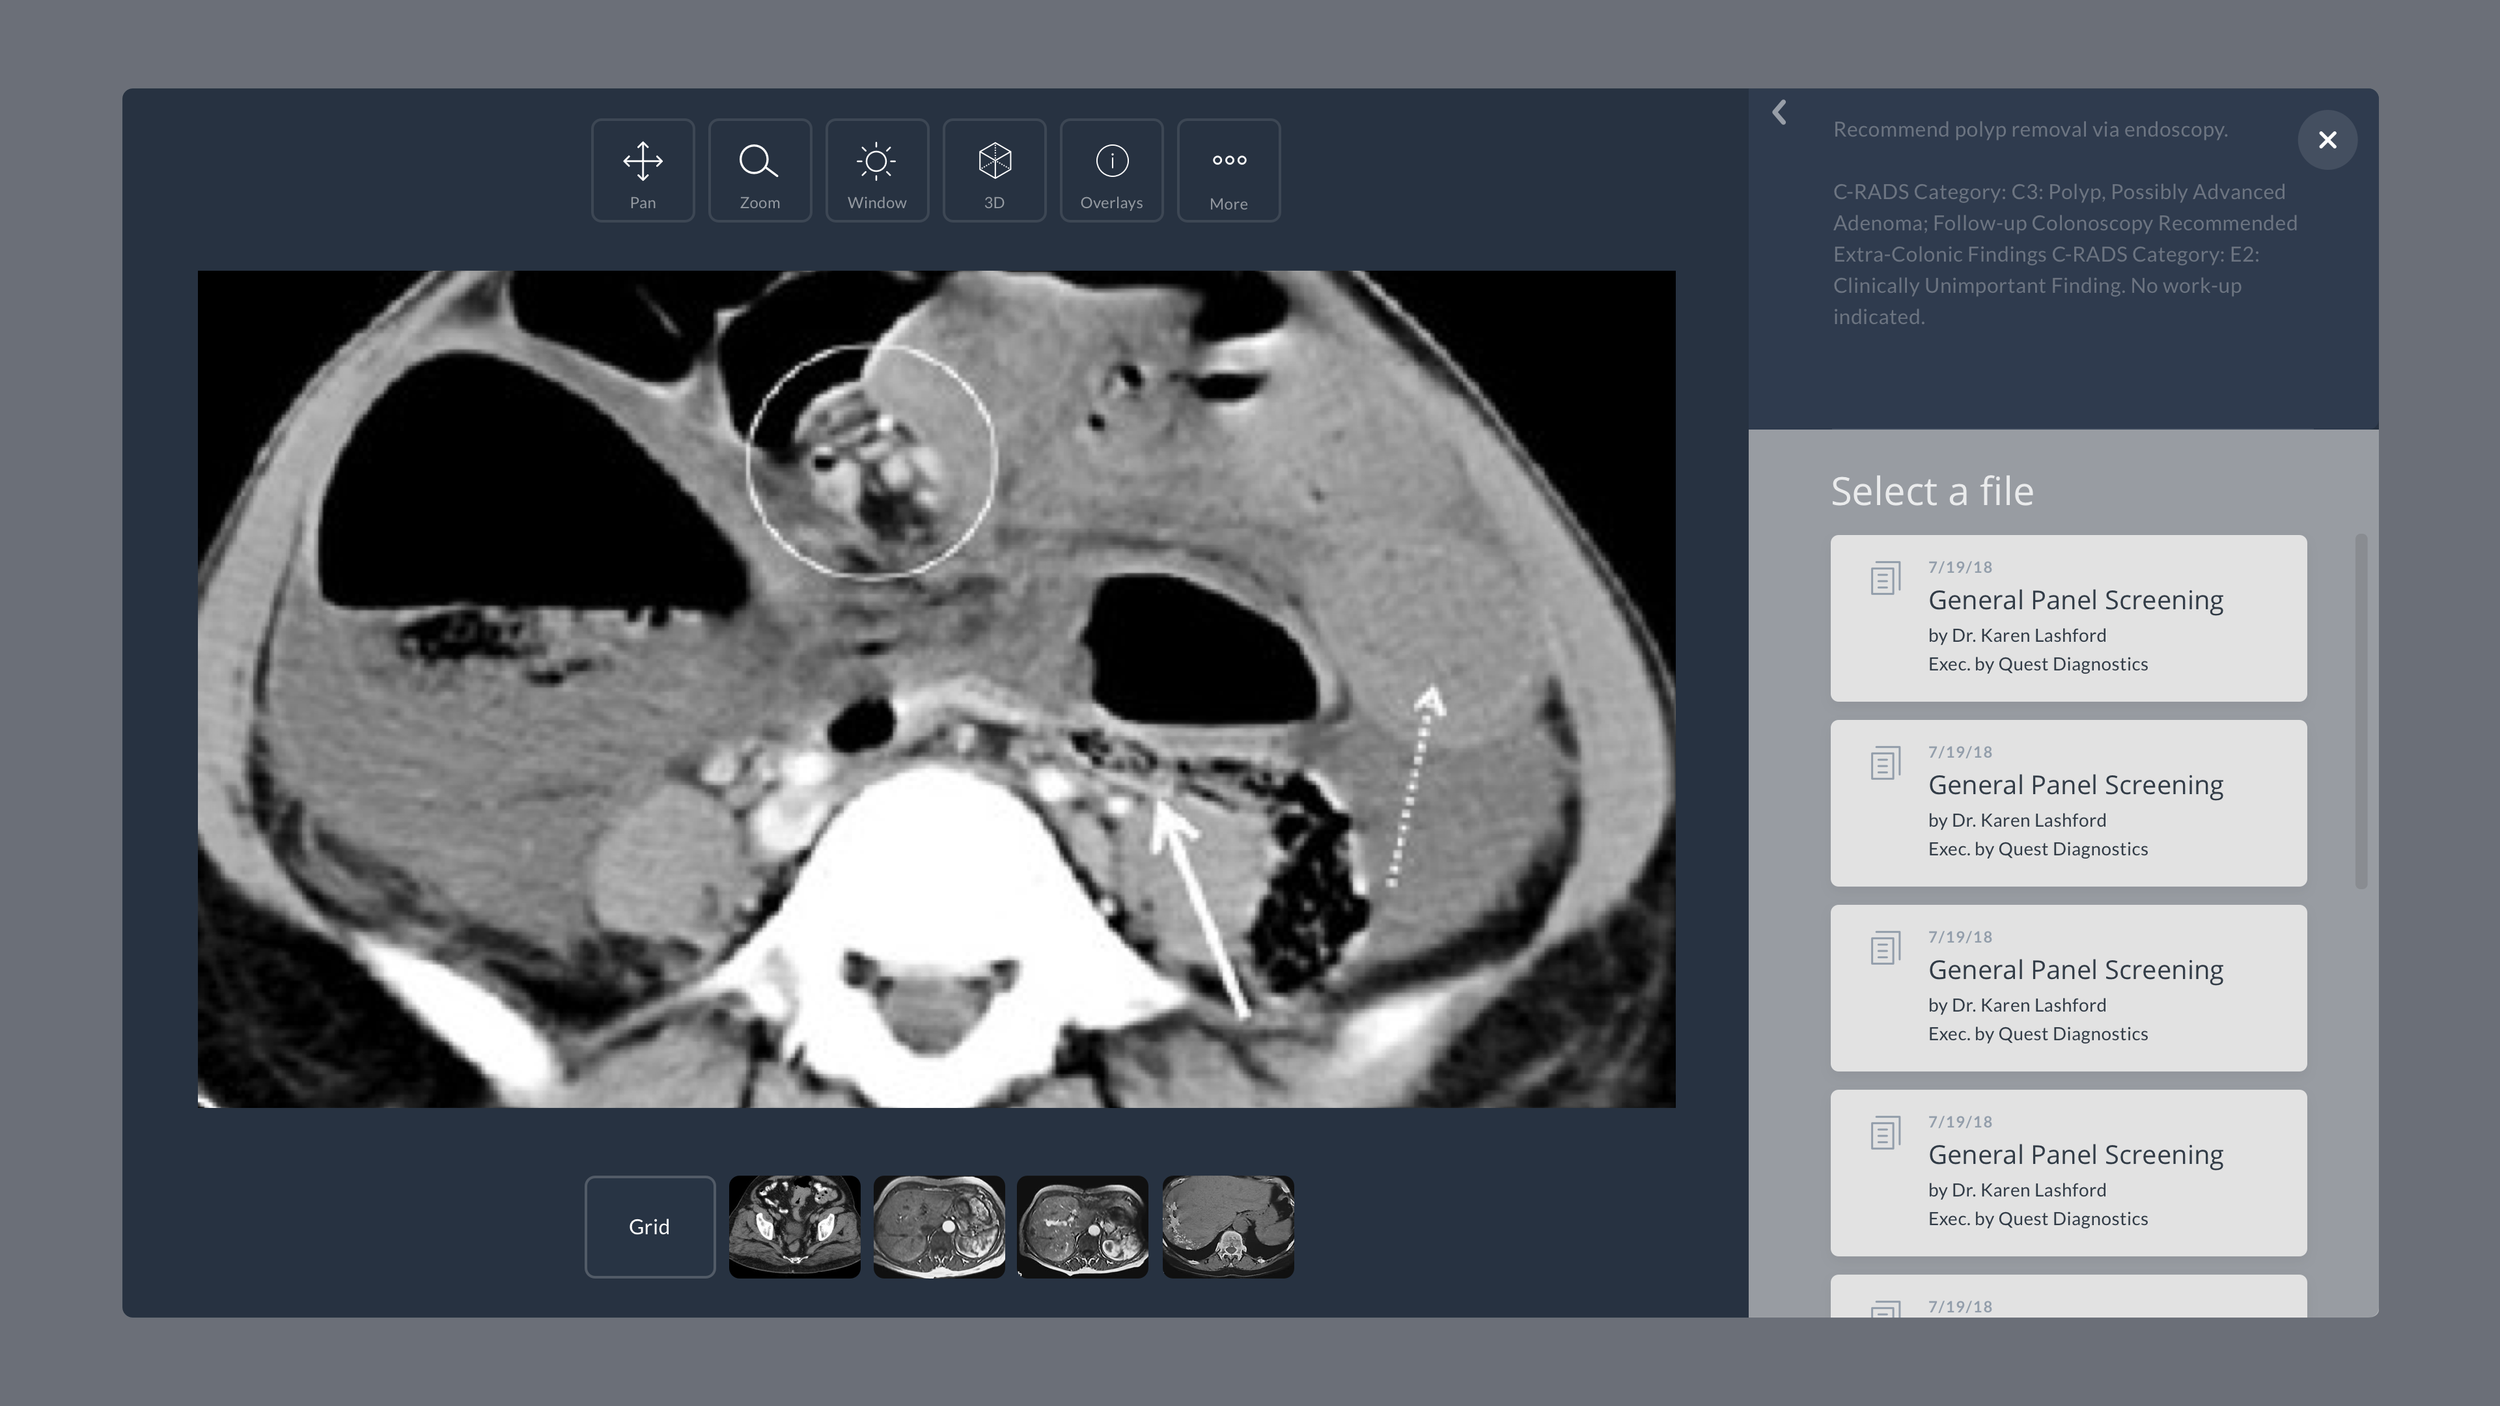Click document icon of fourth file card
2500x1406 pixels.
[1885, 1133]
